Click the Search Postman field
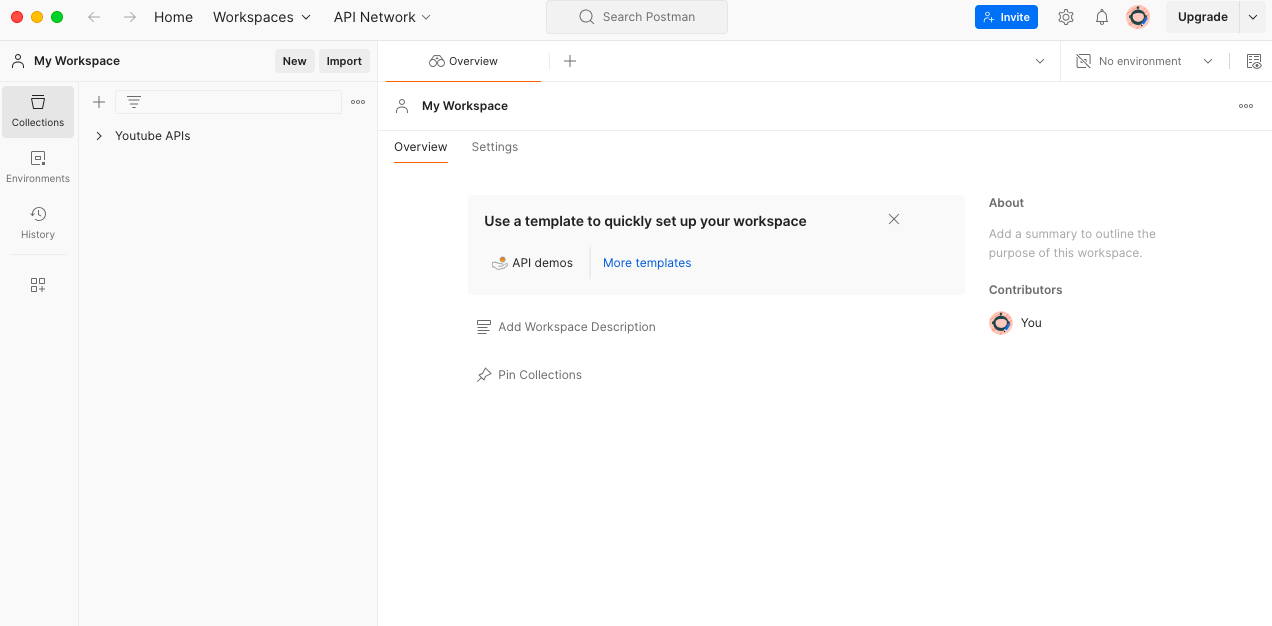This screenshot has height=626, width=1272. [x=637, y=17]
